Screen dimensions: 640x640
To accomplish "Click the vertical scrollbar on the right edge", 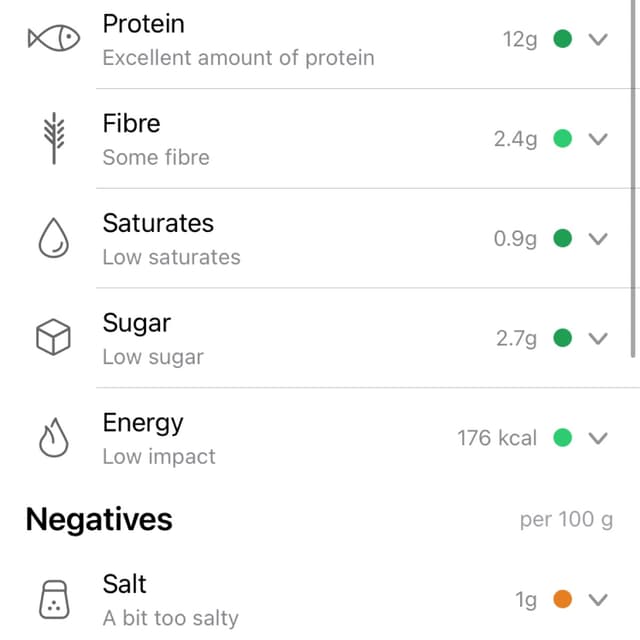I will pyautogui.click(x=633, y=179).
